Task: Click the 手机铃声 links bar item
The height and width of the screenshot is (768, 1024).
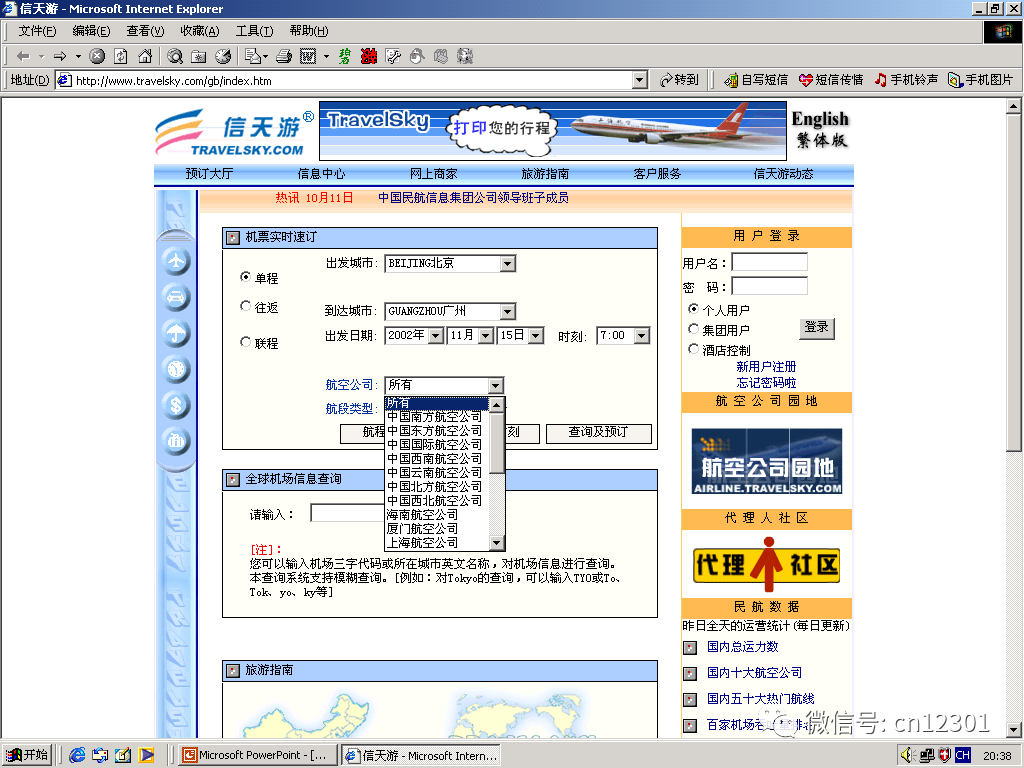Action: point(906,80)
